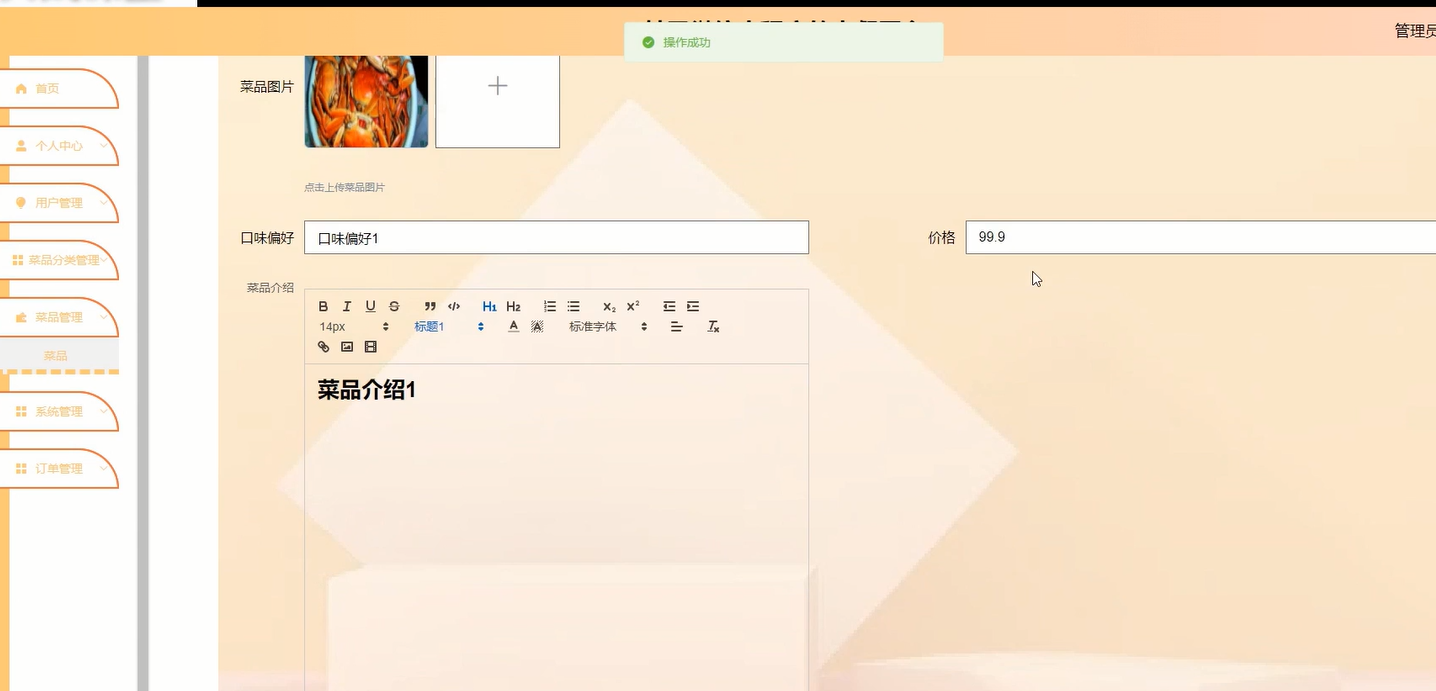Insert an image into the editor
This screenshot has height=691, width=1436.
[347, 347]
